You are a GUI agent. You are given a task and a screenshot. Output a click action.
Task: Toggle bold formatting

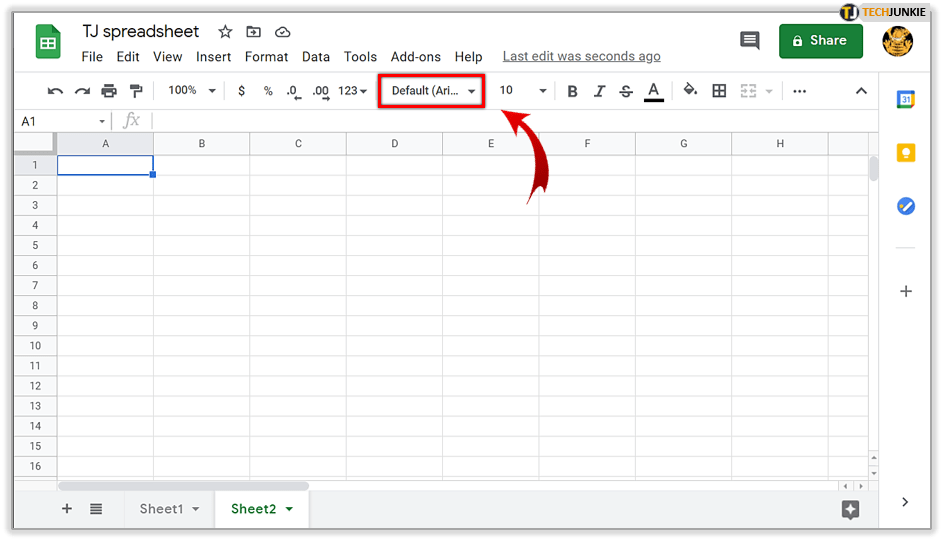click(572, 91)
